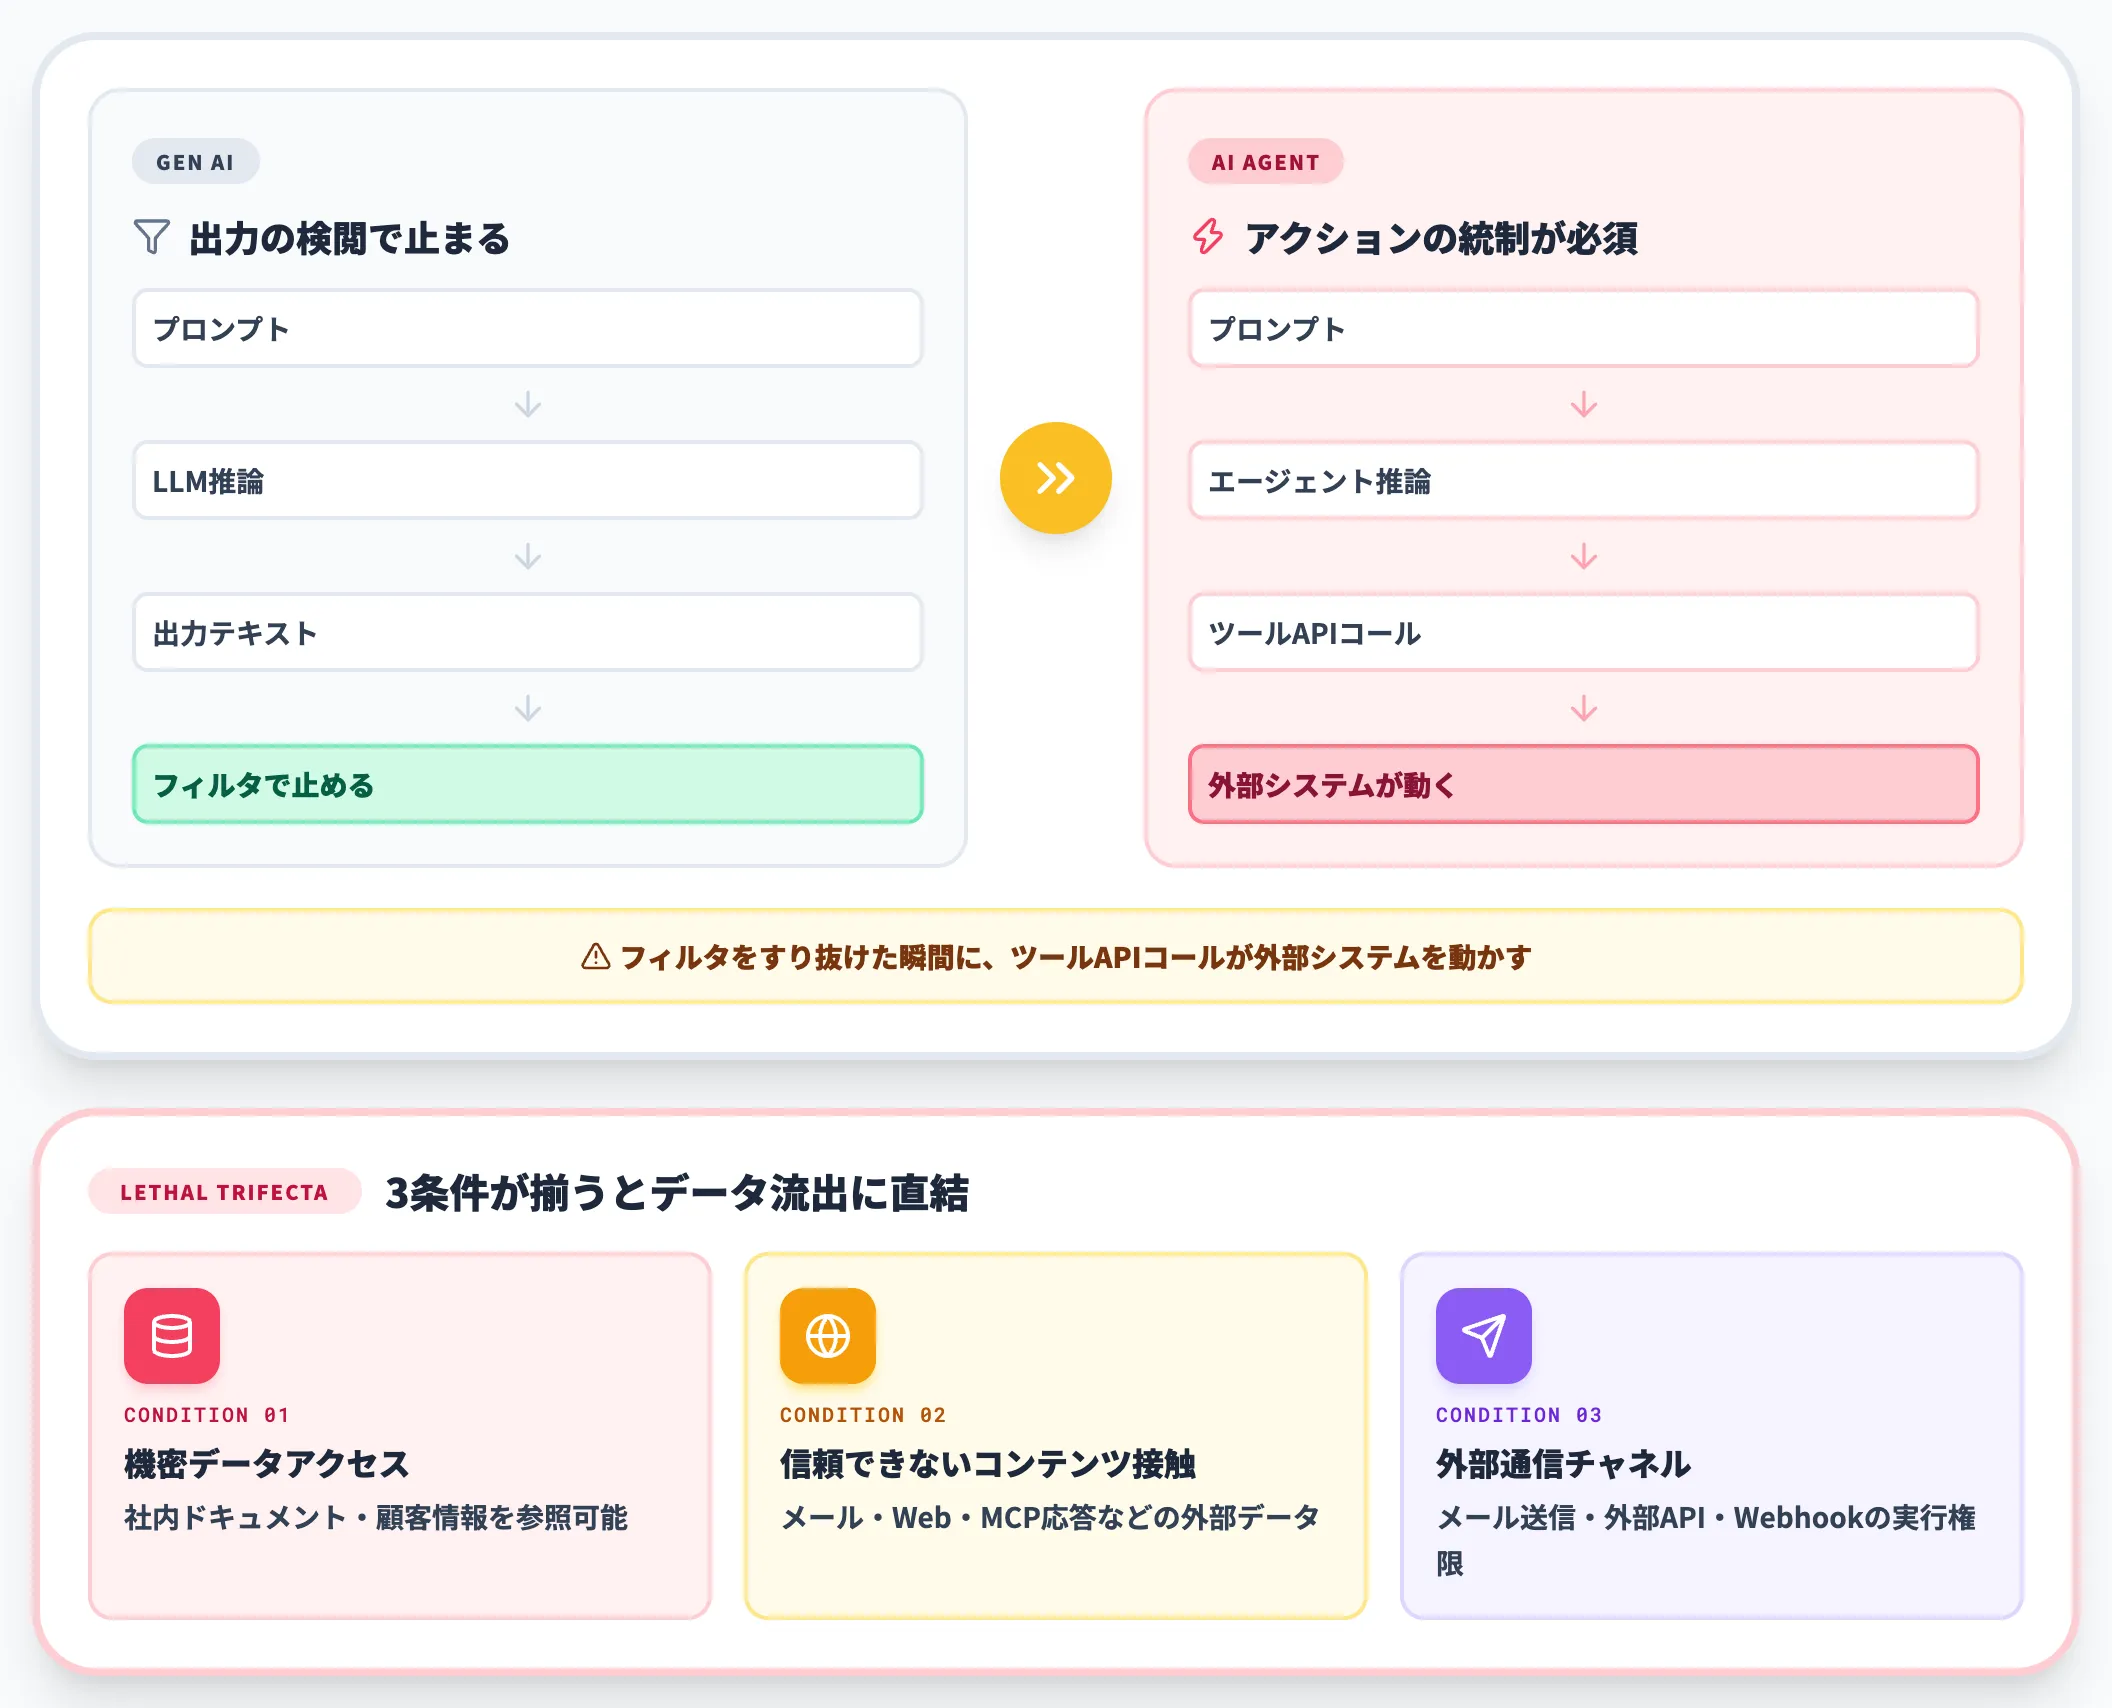Click the green フィルタで止める box

tap(528, 785)
